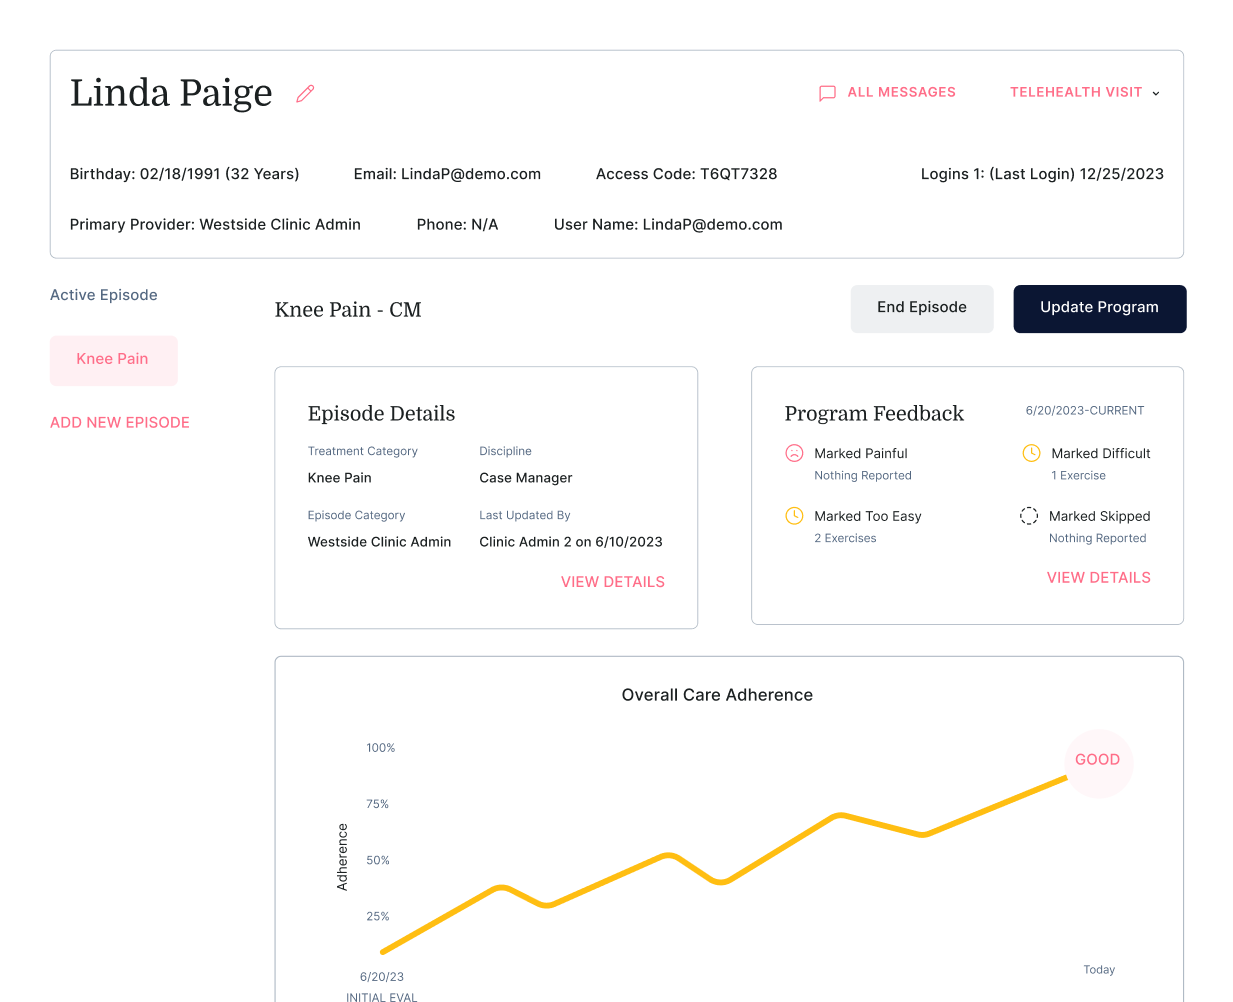Image resolution: width=1233 pixels, height=1002 pixels.
Task: Click the chat bubble messages icon
Action: 827,93
